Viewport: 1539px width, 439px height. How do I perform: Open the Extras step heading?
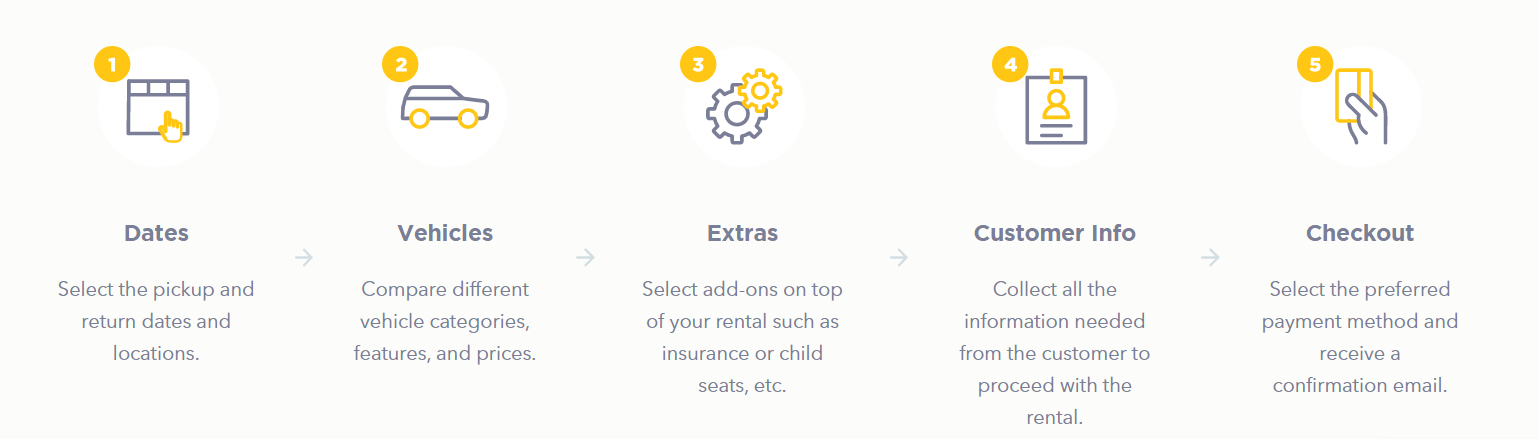(x=742, y=233)
